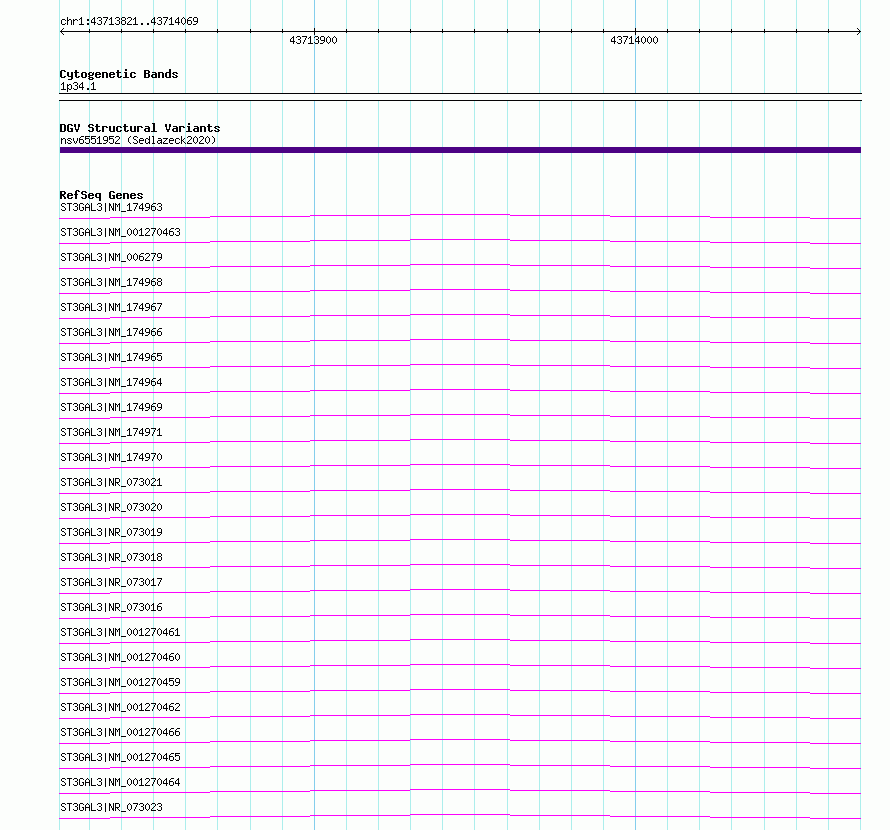
Task: Open transcript ST3GAL3|NM_001270465
Action: coord(120,757)
